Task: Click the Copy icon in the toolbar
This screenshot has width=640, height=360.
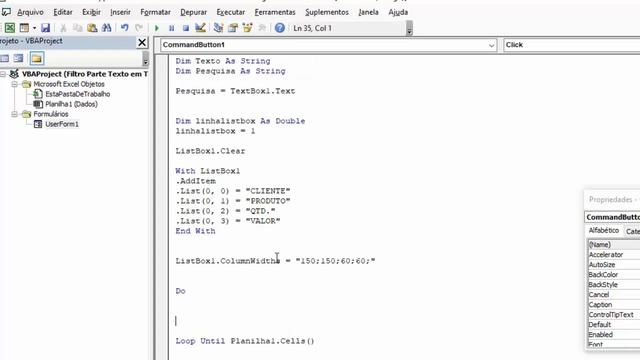Action: 78,28
